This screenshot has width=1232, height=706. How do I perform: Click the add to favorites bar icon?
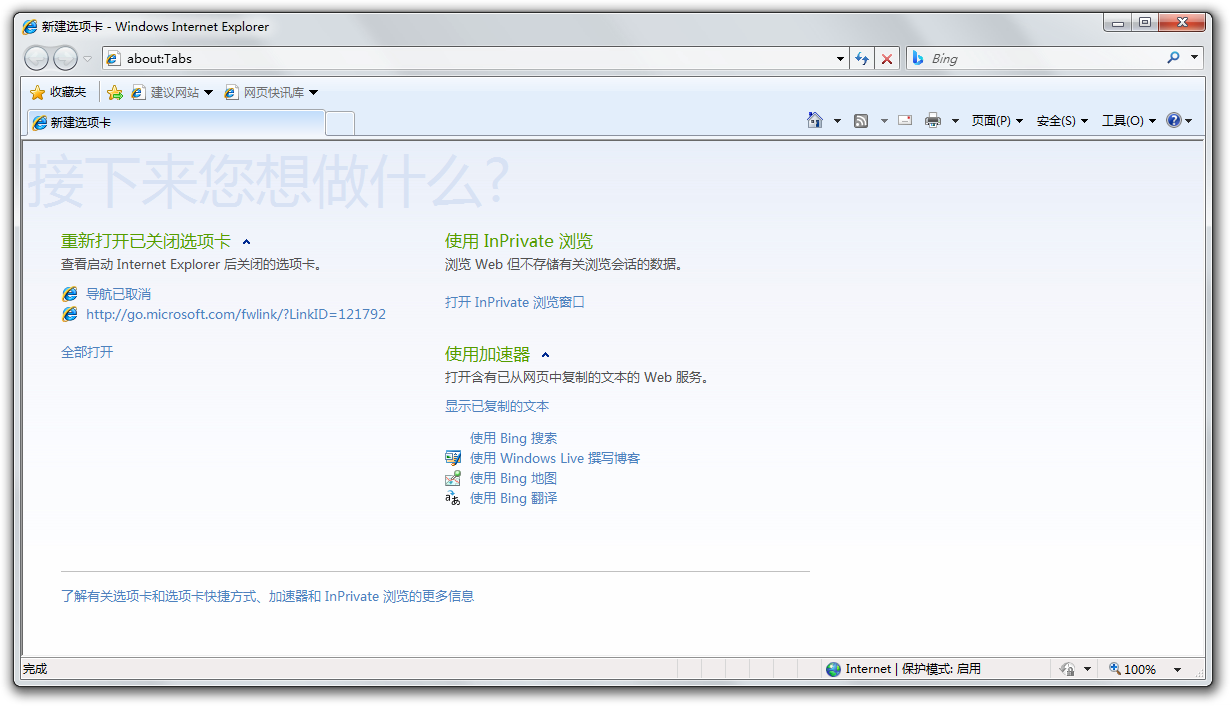tap(115, 92)
